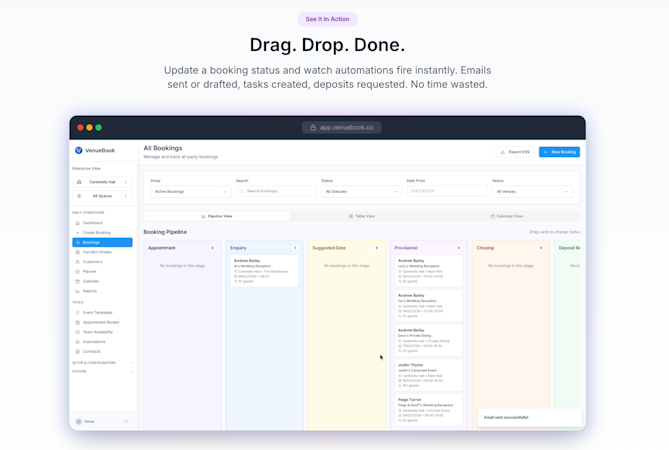Click the Customers people icon
The width and height of the screenshot is (669, 450).
(x=77, y=262)
